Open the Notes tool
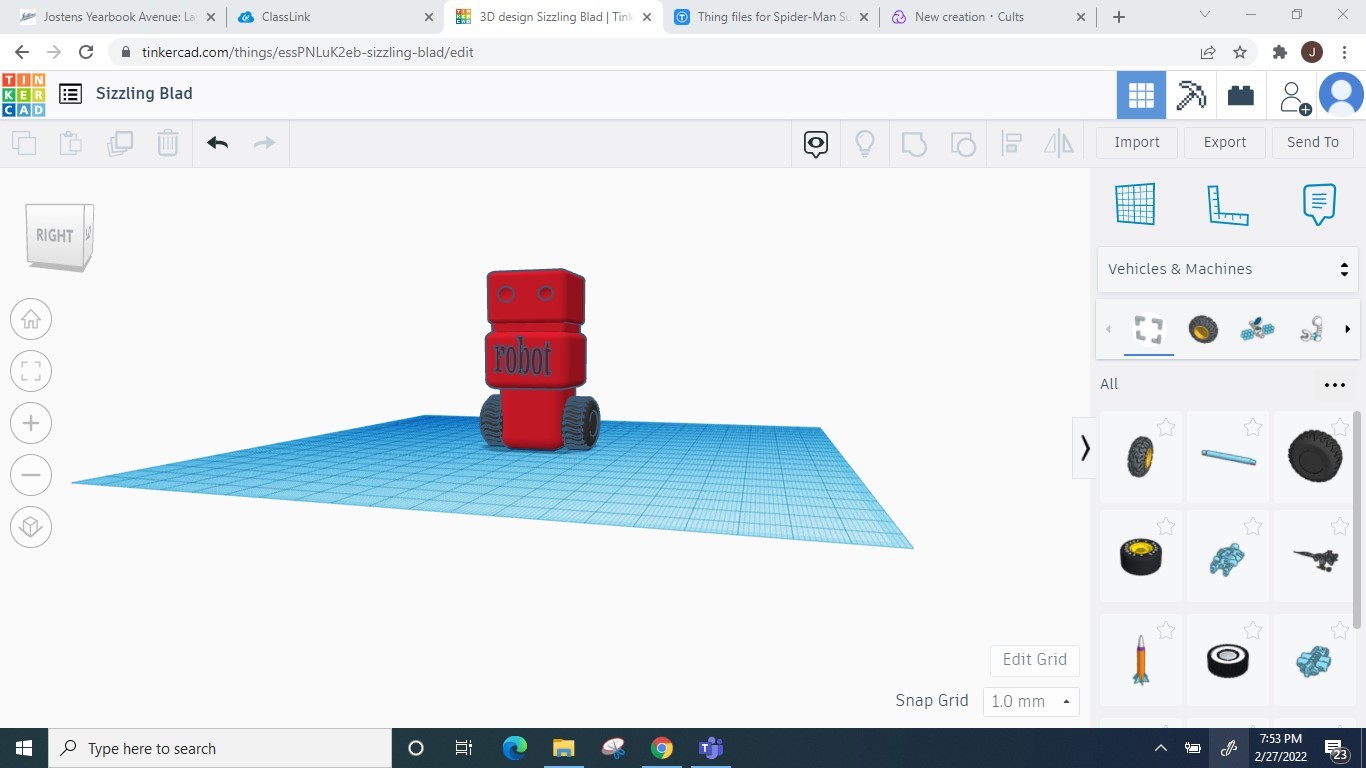1366x768 pixels. click(1319, 204)
